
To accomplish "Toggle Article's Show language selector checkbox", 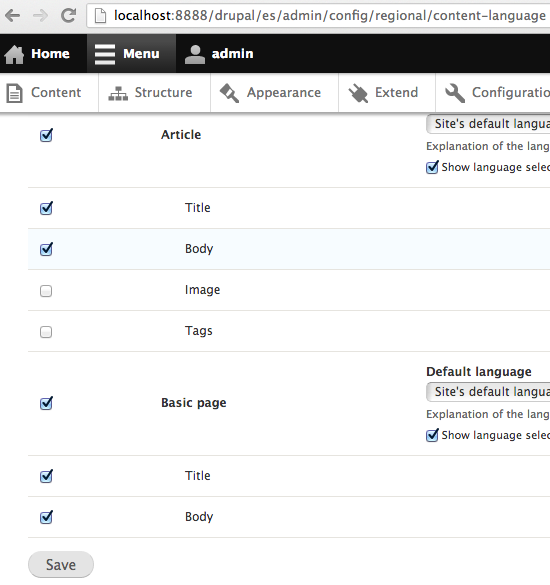I will tap(432, 167).
